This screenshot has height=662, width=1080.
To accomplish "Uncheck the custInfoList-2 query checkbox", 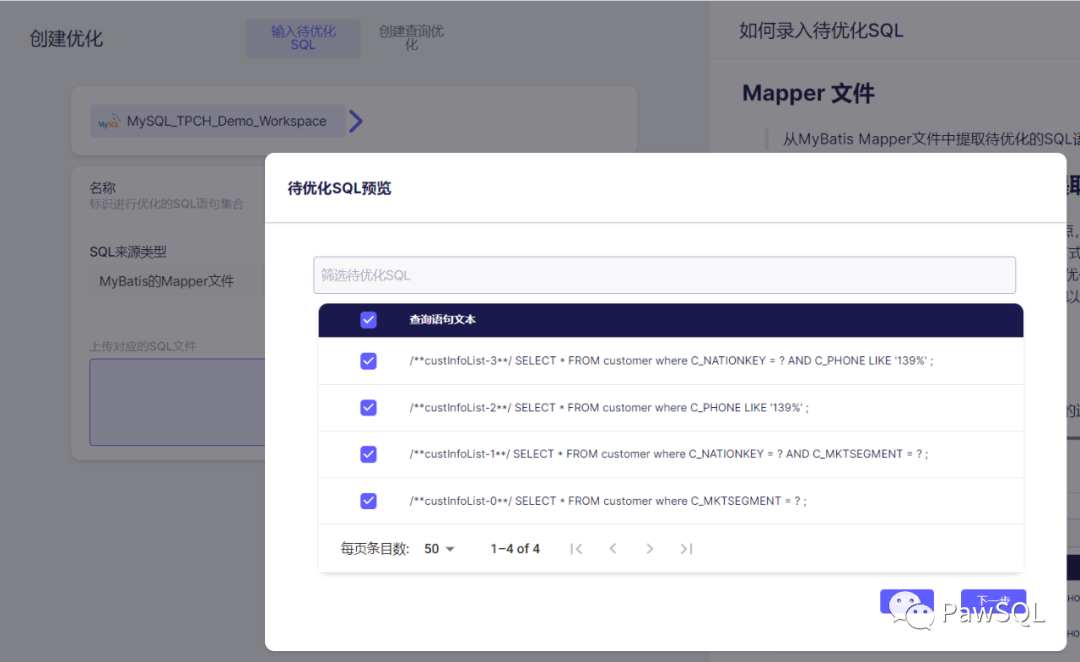I will pyautogui.click(x=368, y=407).
